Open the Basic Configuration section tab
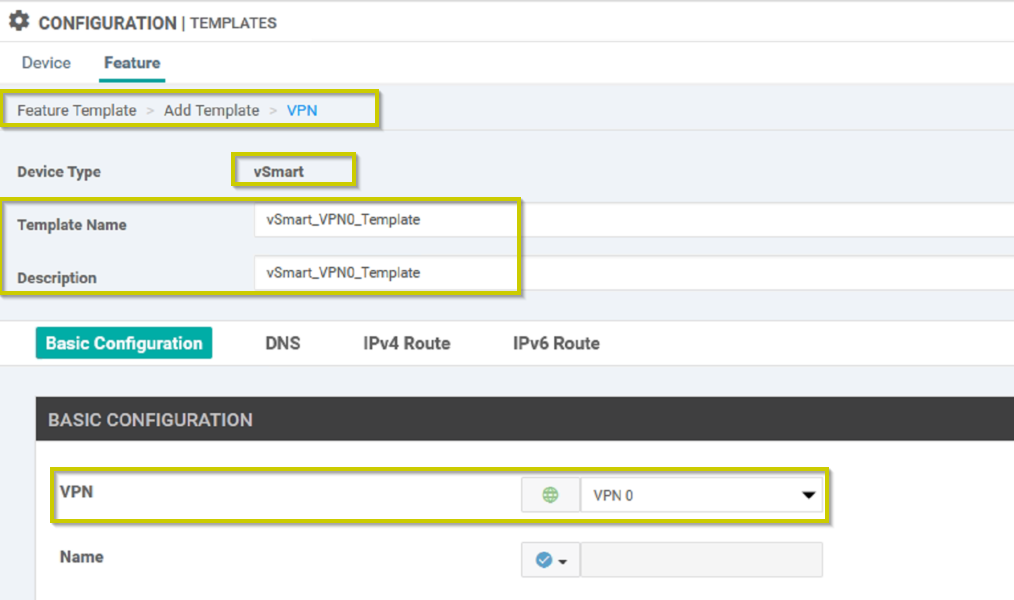 [x=124, y=343]
